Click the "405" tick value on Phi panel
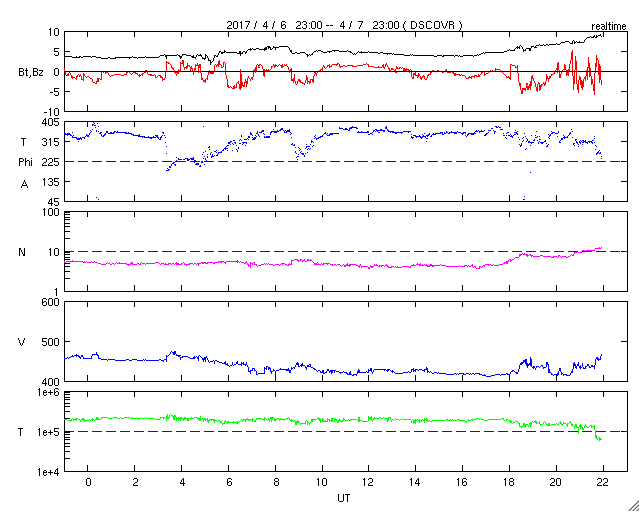 click(x=51, y=122)
